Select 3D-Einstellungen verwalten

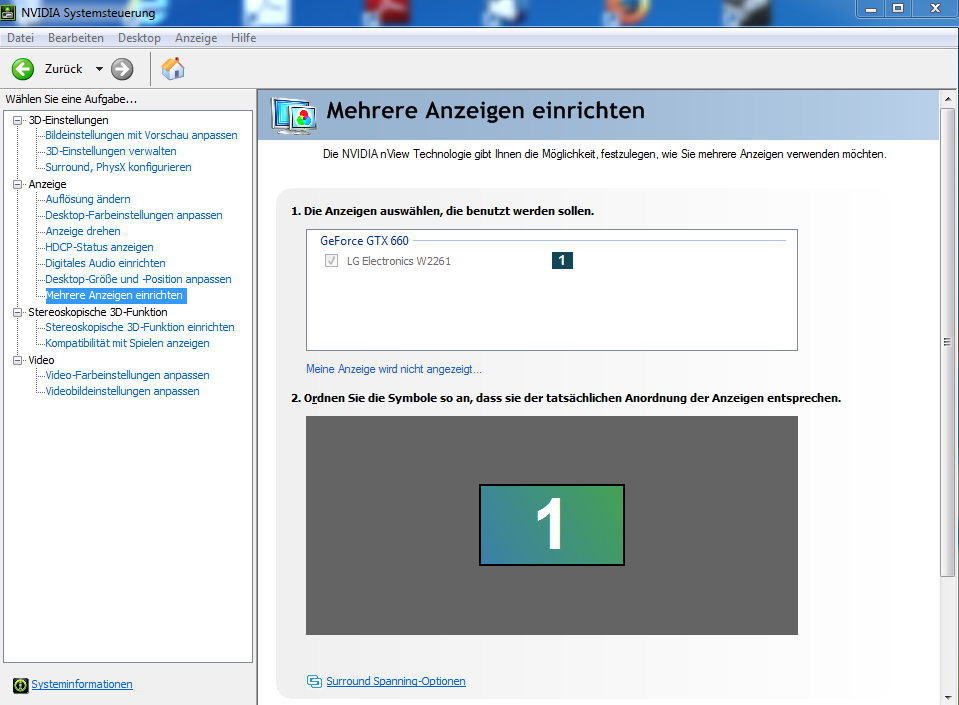click(x=111, y=151)
